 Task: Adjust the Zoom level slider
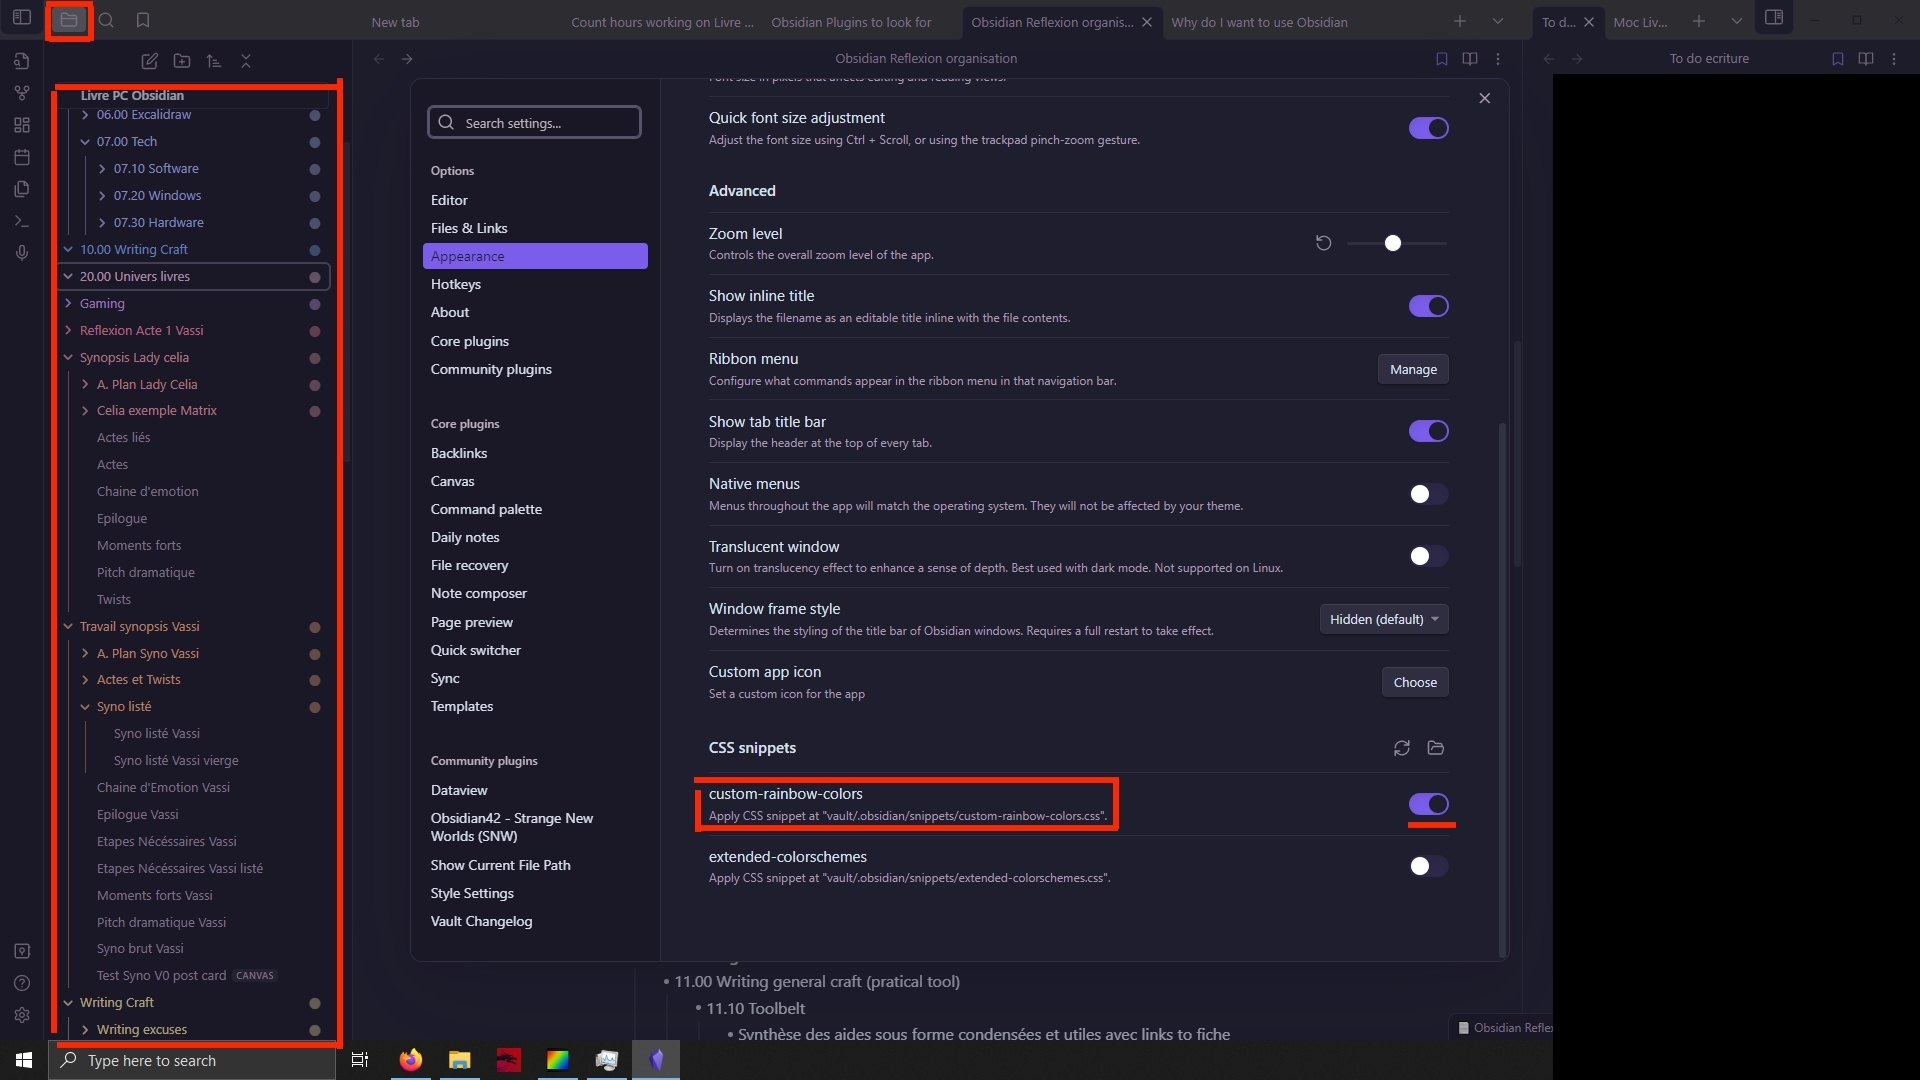[1393, 243]
